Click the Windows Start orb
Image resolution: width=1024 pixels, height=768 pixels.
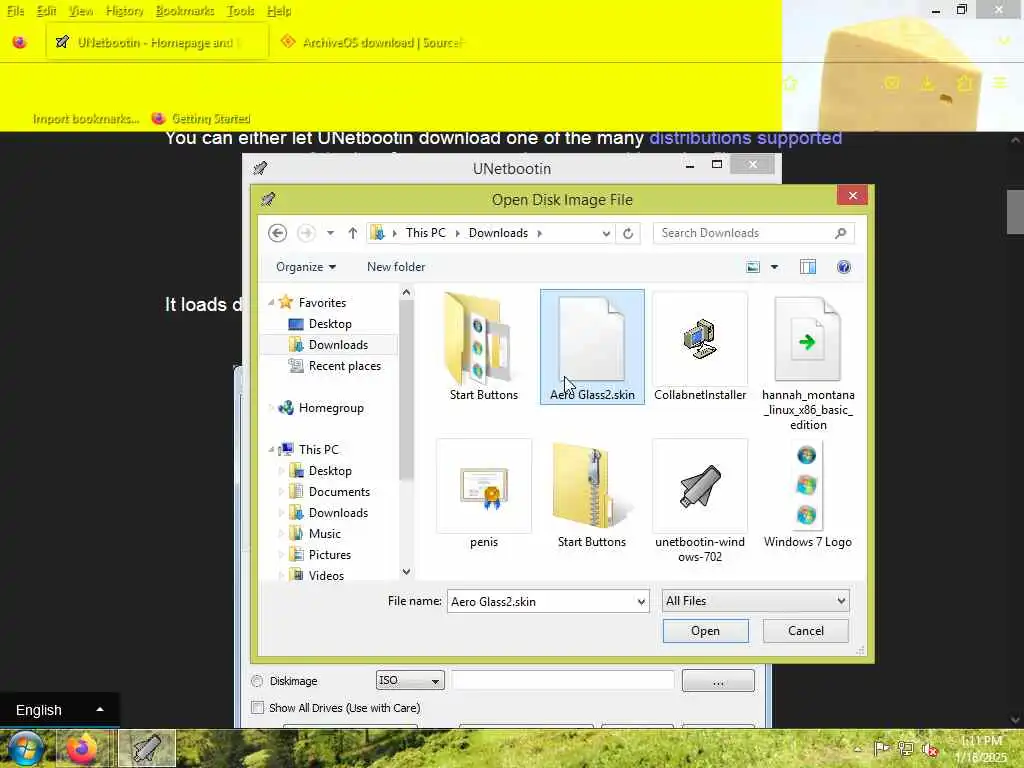click(x=26, y=748)
